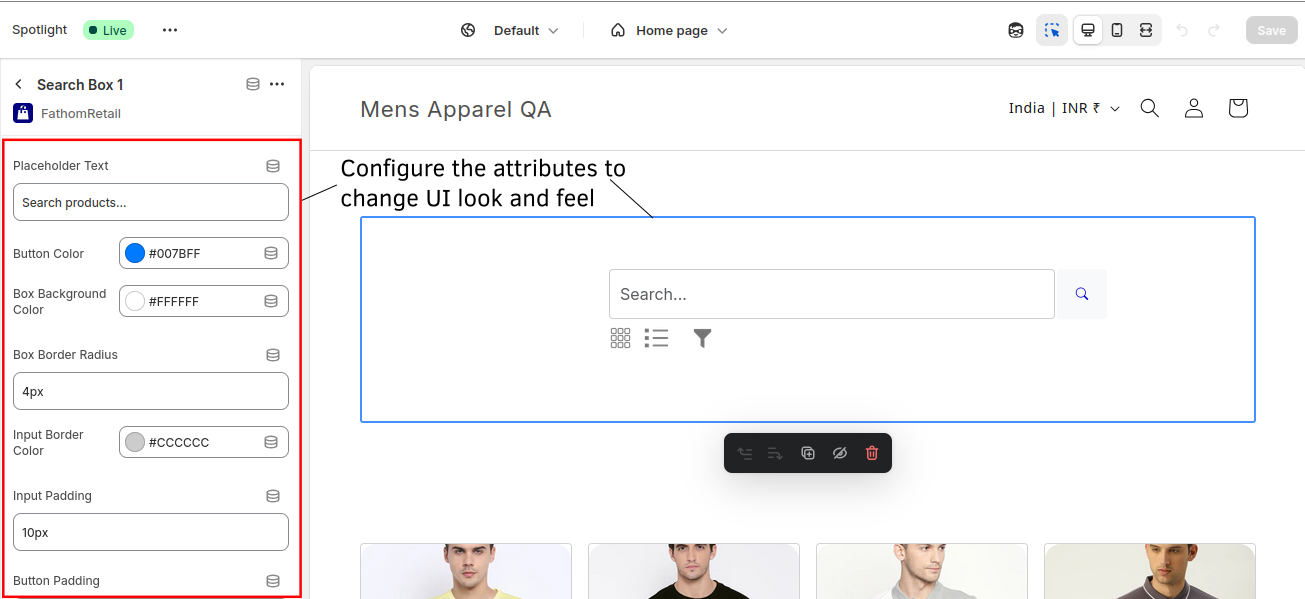Open the shopping cart icon
The width and height of the screenshot is (1305, 599).
click(1237, 107)
